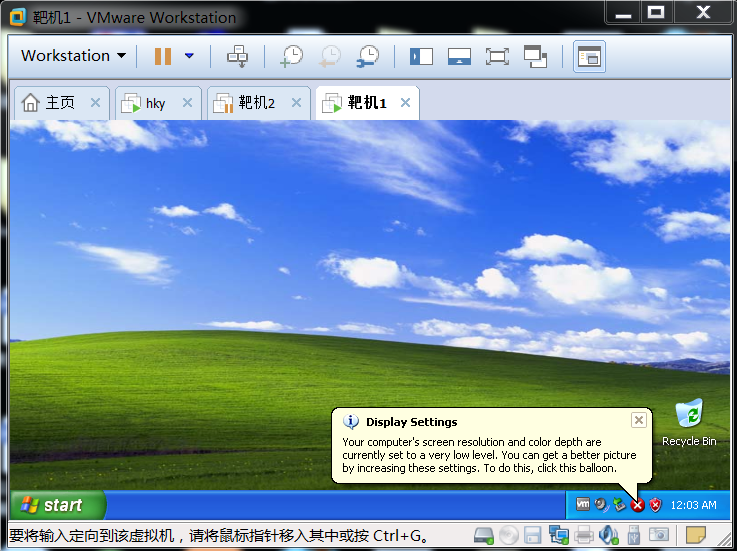
Task: Click the audio device tray icon
Action: click(601, 505)
